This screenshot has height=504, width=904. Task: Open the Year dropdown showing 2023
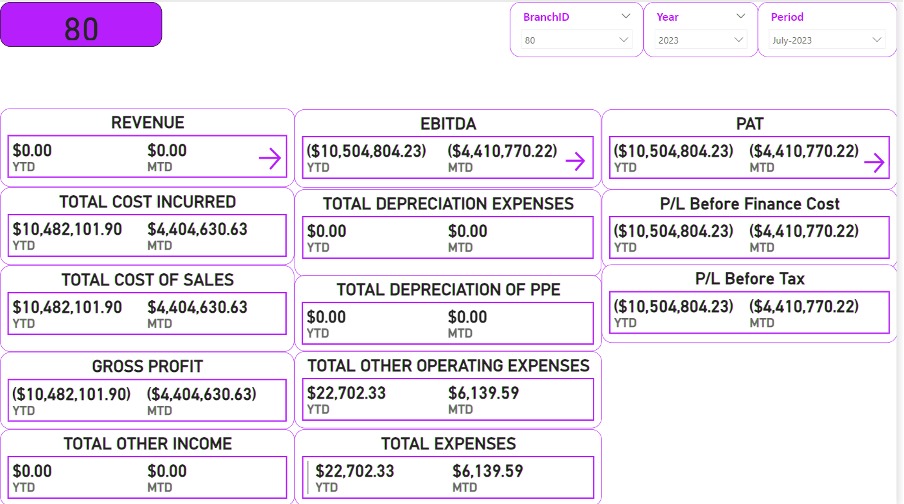[x=701, y=40]
